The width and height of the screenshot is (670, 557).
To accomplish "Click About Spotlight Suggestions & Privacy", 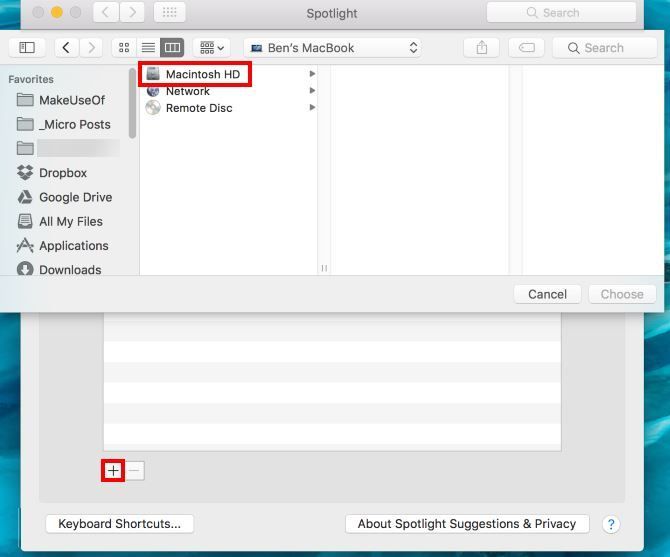I will [x=466, y=524].
